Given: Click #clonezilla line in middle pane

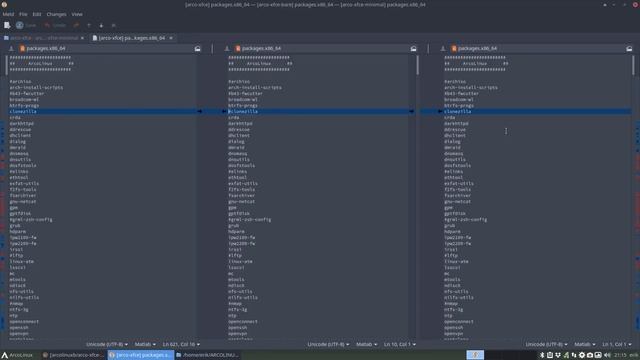Looking at the screenshot, I should [318, 111].
